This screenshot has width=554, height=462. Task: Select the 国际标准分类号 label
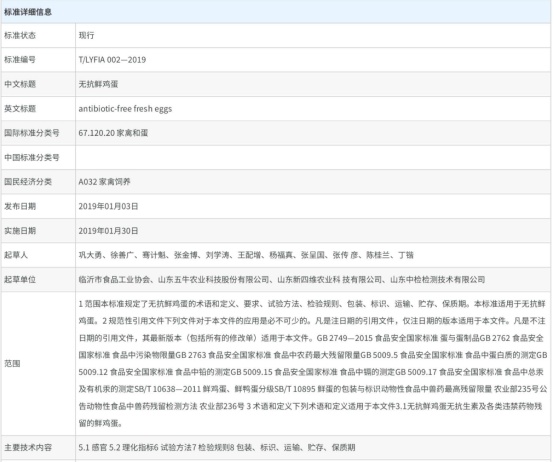pos(31,133)
